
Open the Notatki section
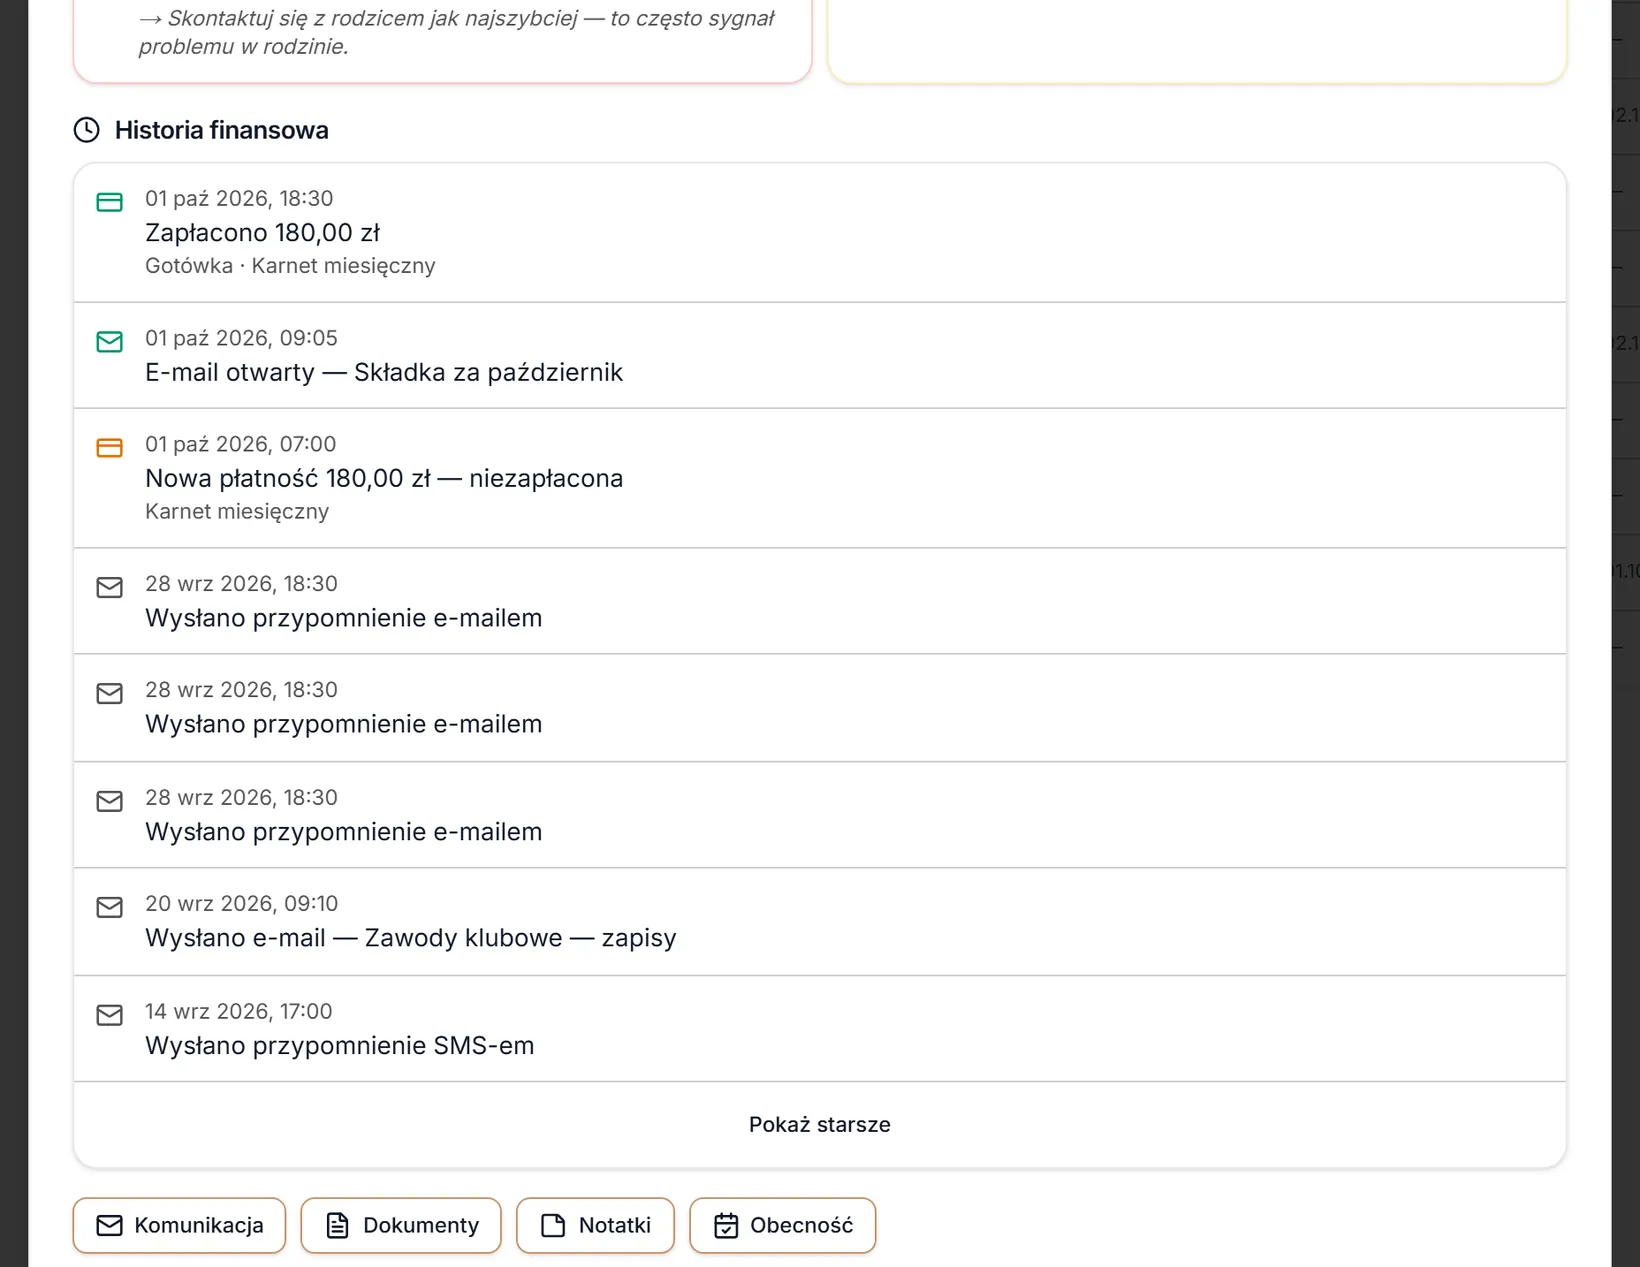[x=595, y=1225]
